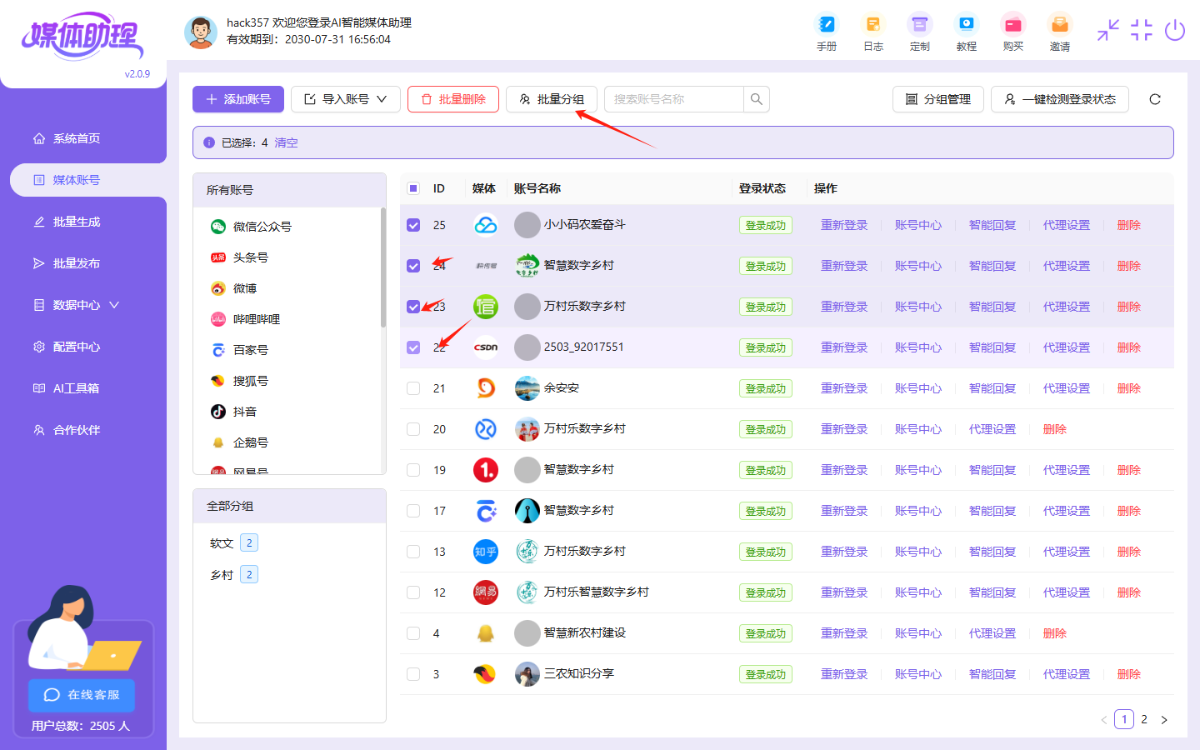
Task: Toggle the select-all header checkbox
Action: click(413, 188)
